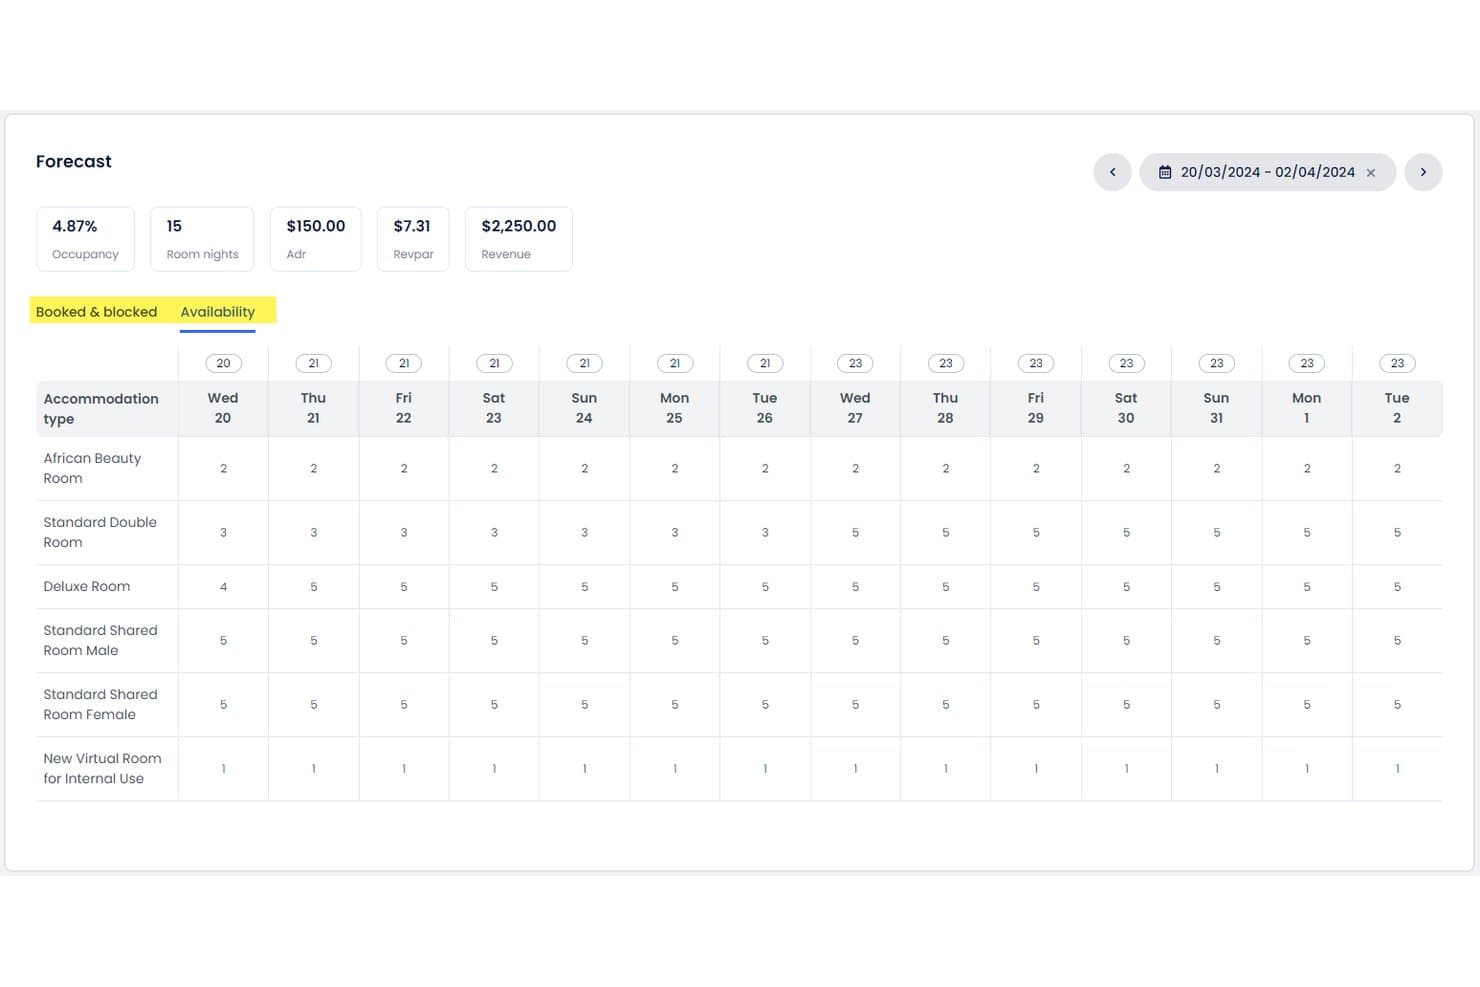This screenshot has width=1480, height=987.
Task: Select the Fri 22 column header
Action: (404, 408)
